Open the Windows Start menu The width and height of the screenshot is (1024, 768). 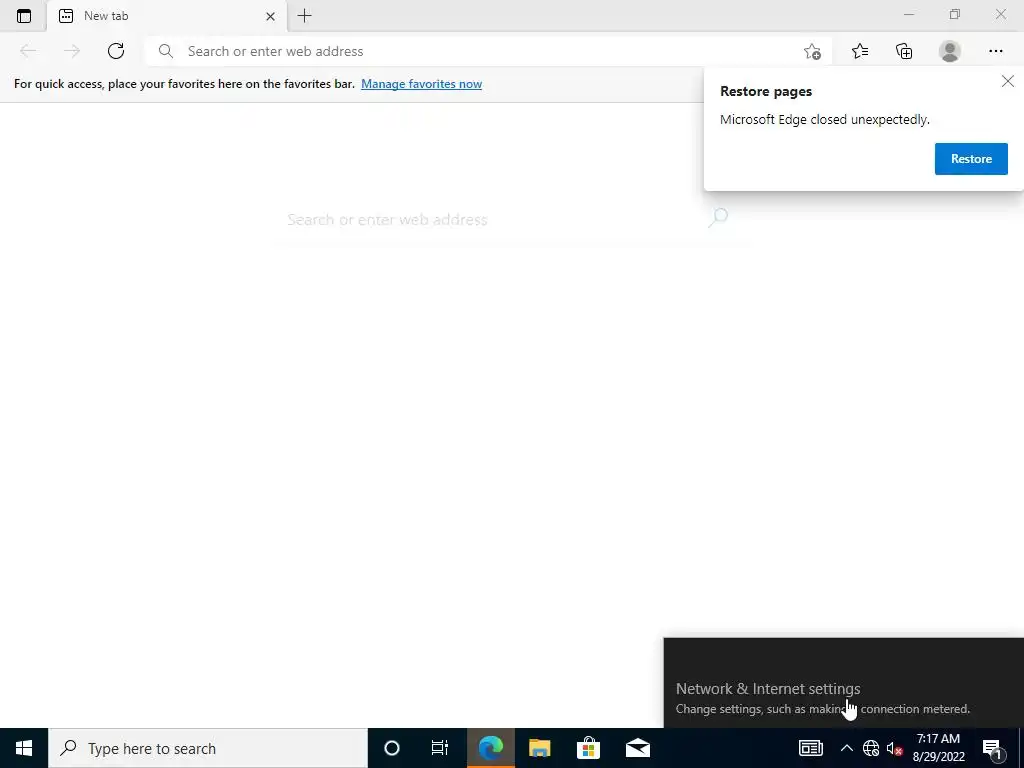coord(24,748)
